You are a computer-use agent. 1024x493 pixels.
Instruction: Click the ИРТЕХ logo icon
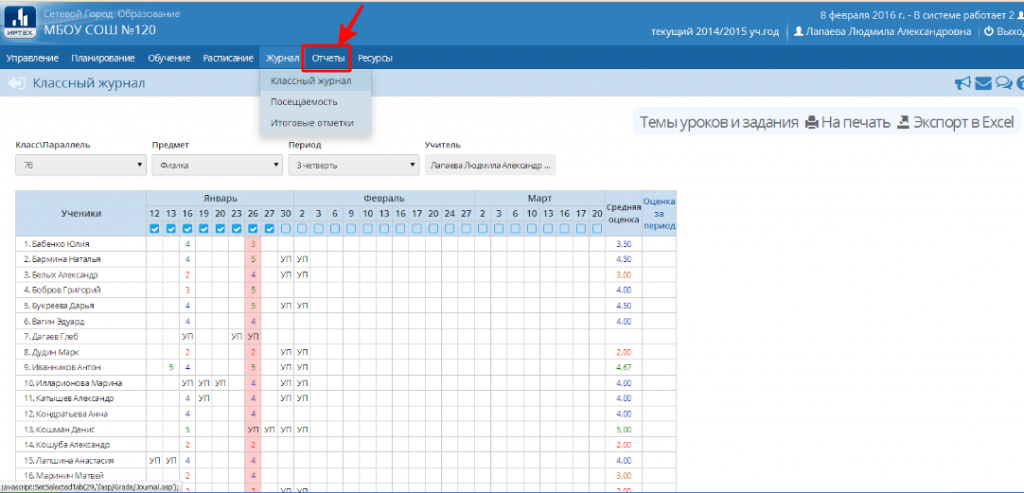20,22
